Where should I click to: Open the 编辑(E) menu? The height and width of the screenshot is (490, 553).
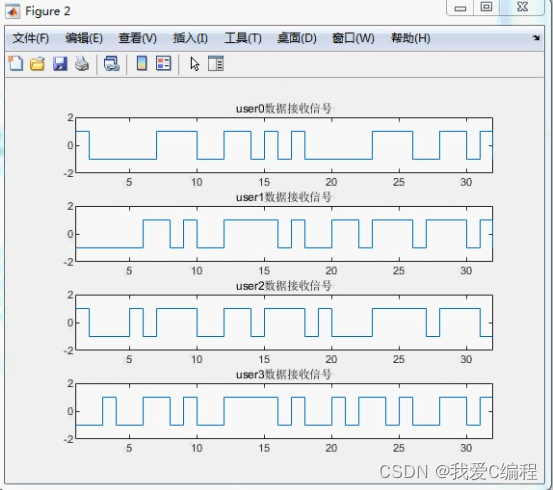tap(84, 38)
